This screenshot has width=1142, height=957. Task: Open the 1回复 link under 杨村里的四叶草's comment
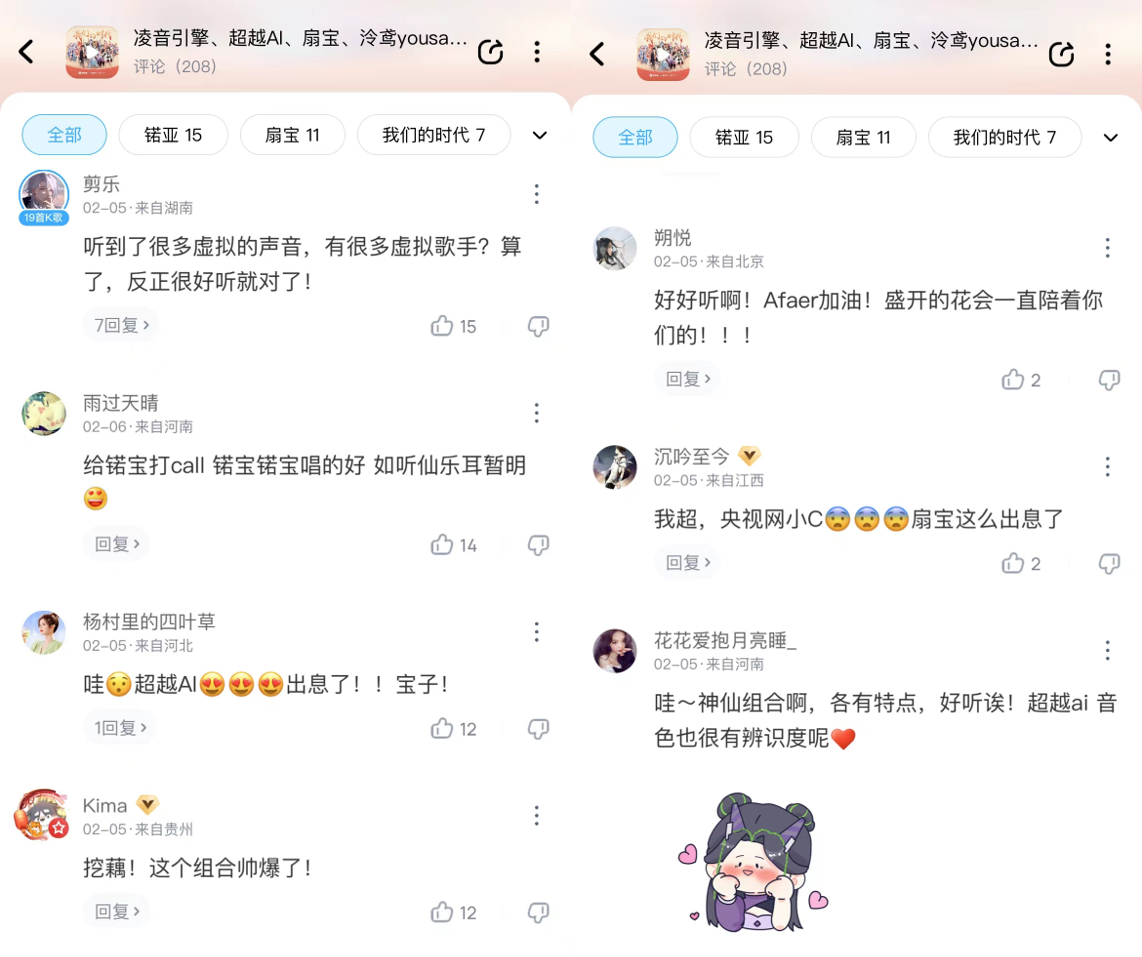120,728
